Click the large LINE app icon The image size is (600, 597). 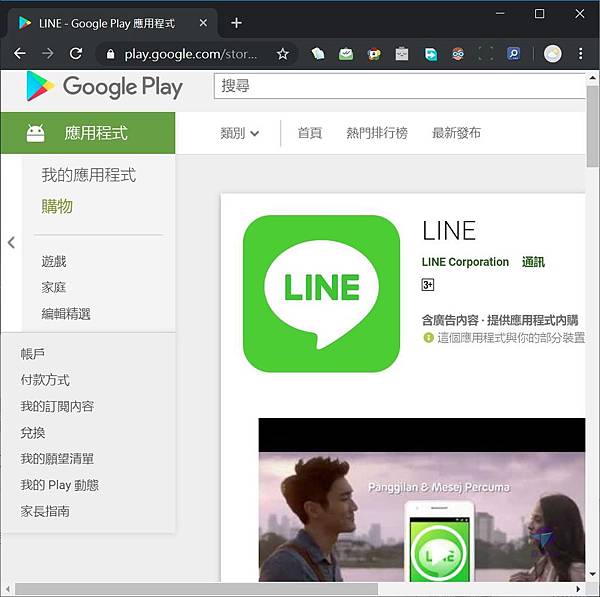321,294
